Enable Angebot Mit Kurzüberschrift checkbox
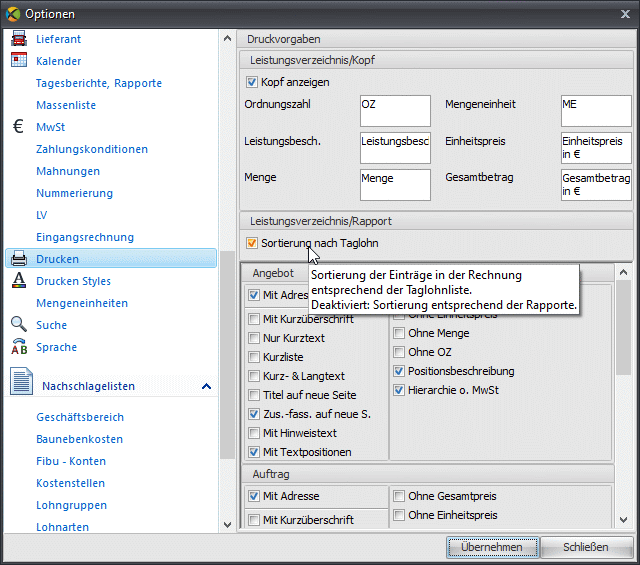 [254, 319]
